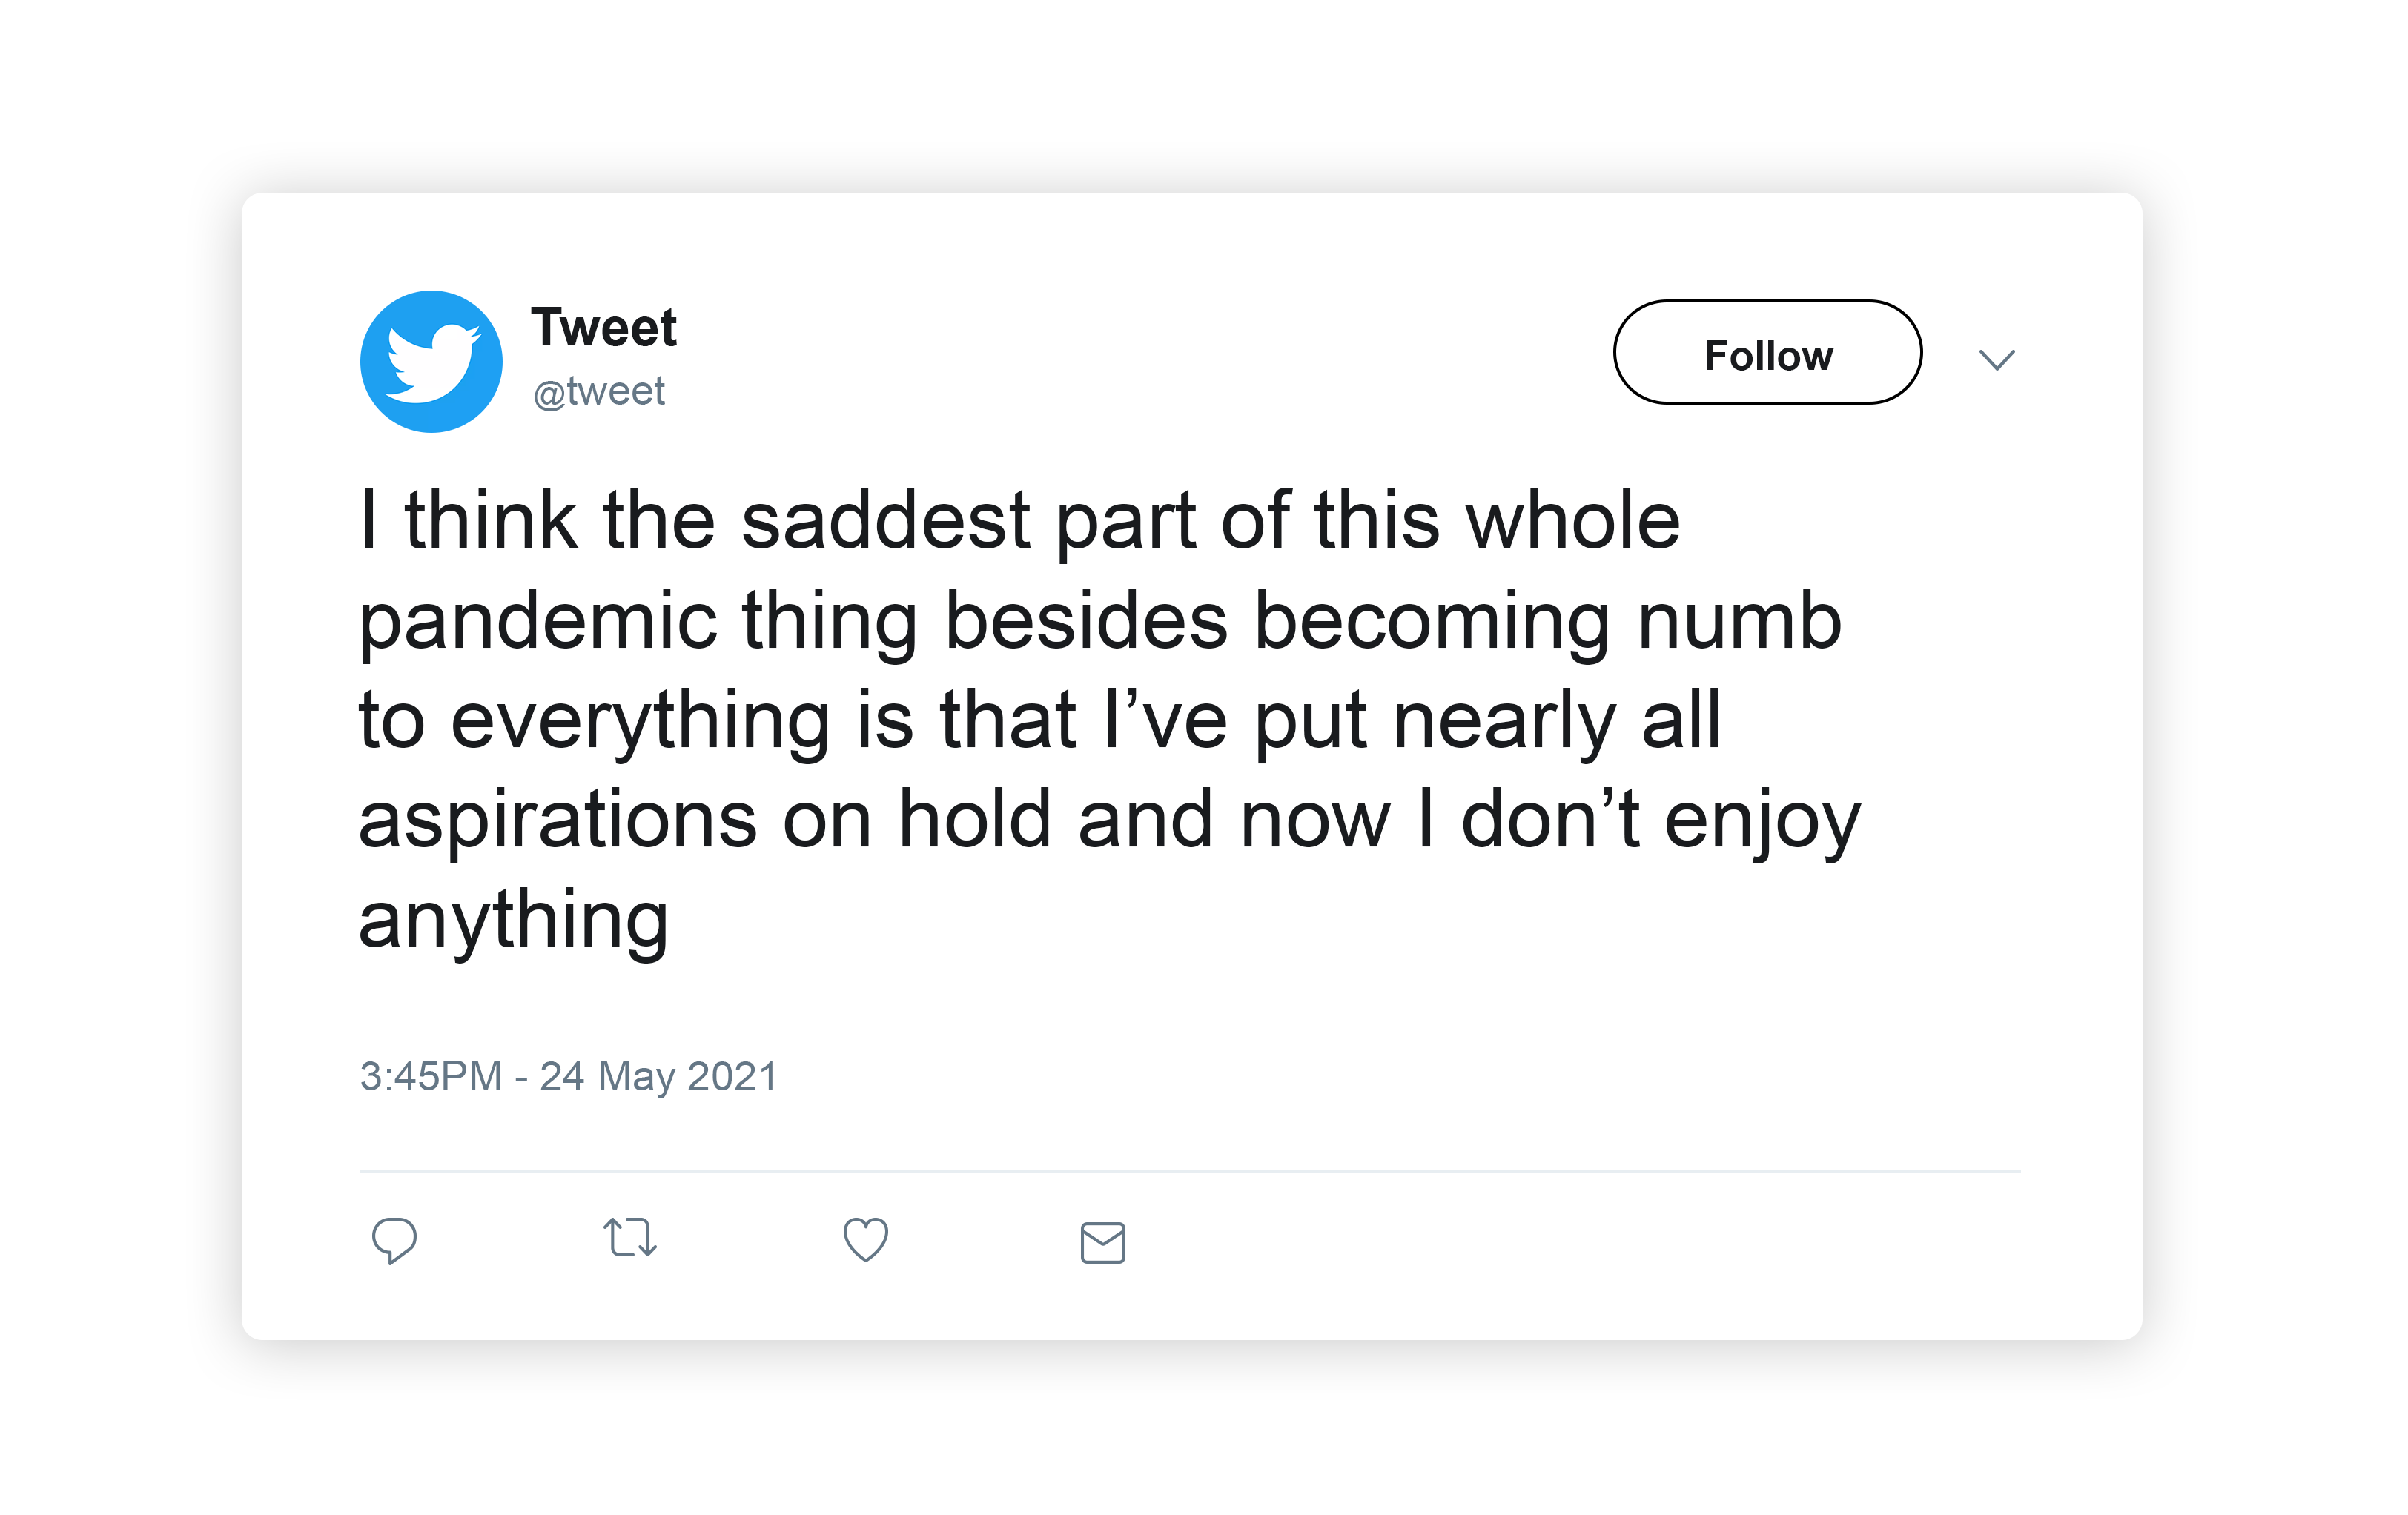Screen dimensions: 2408x1515
Task: Click the divider line above action icons
Action: point(1190,1171)
